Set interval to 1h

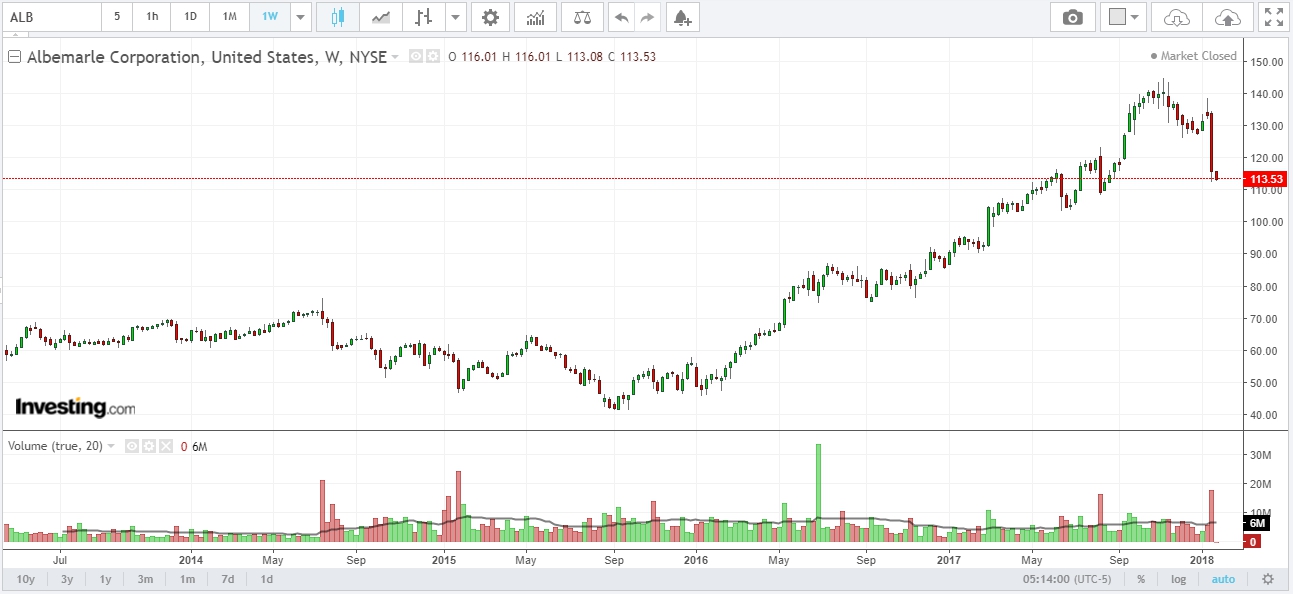(x=151, y=17)
